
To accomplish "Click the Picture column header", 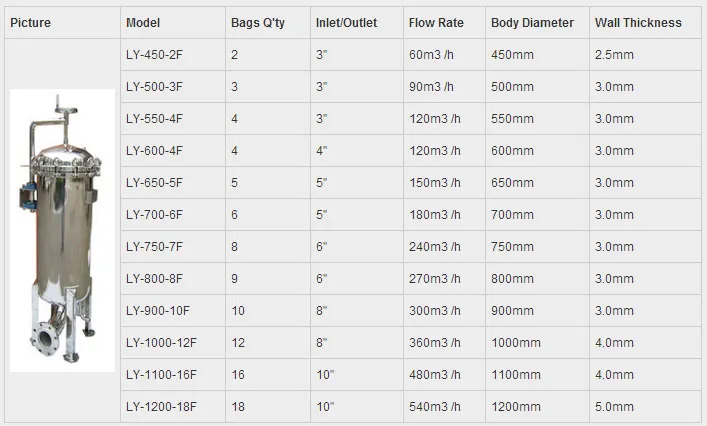I will coord(31,22).
